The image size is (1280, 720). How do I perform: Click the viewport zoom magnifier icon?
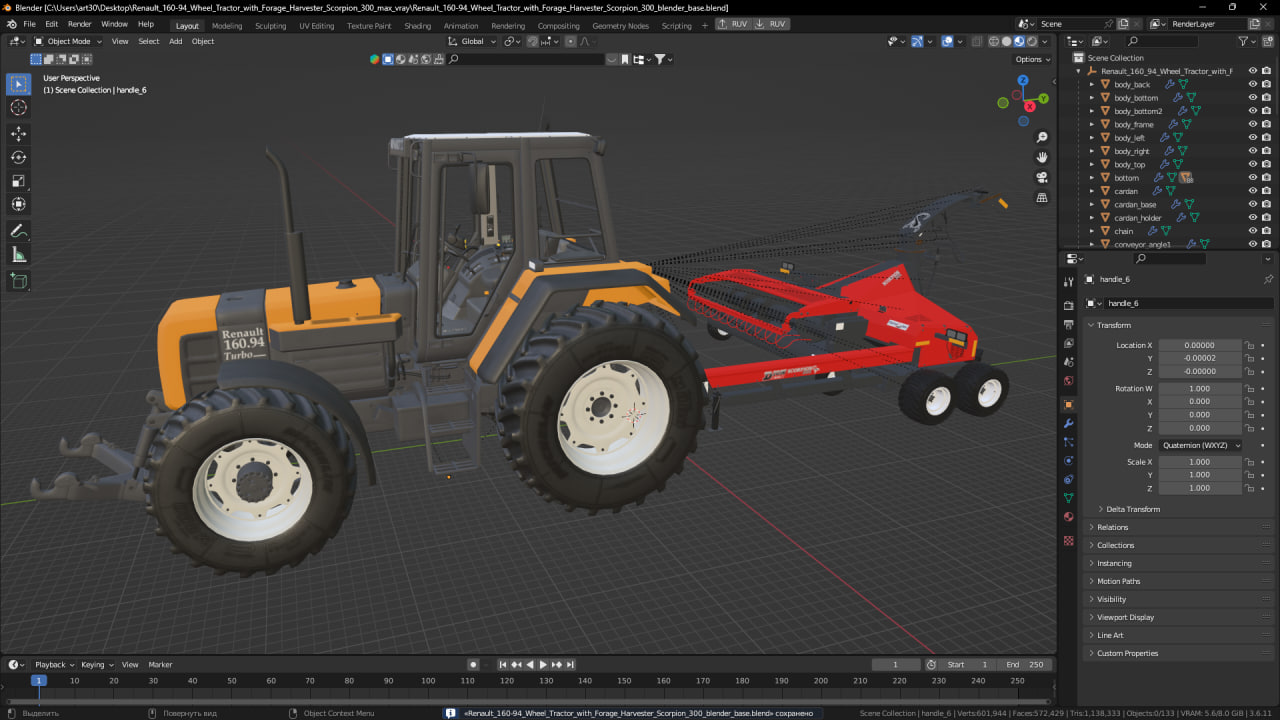pos(1042,137)
